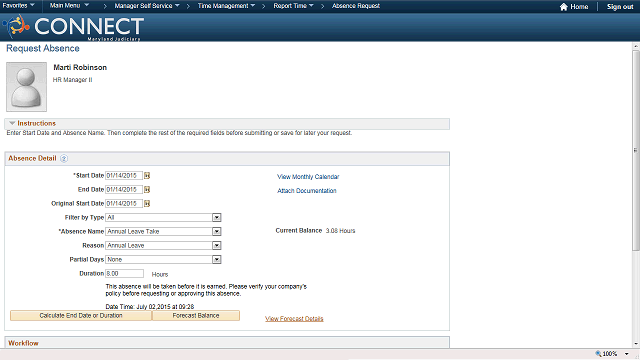Open the Reason dropdown

[217, 245]
